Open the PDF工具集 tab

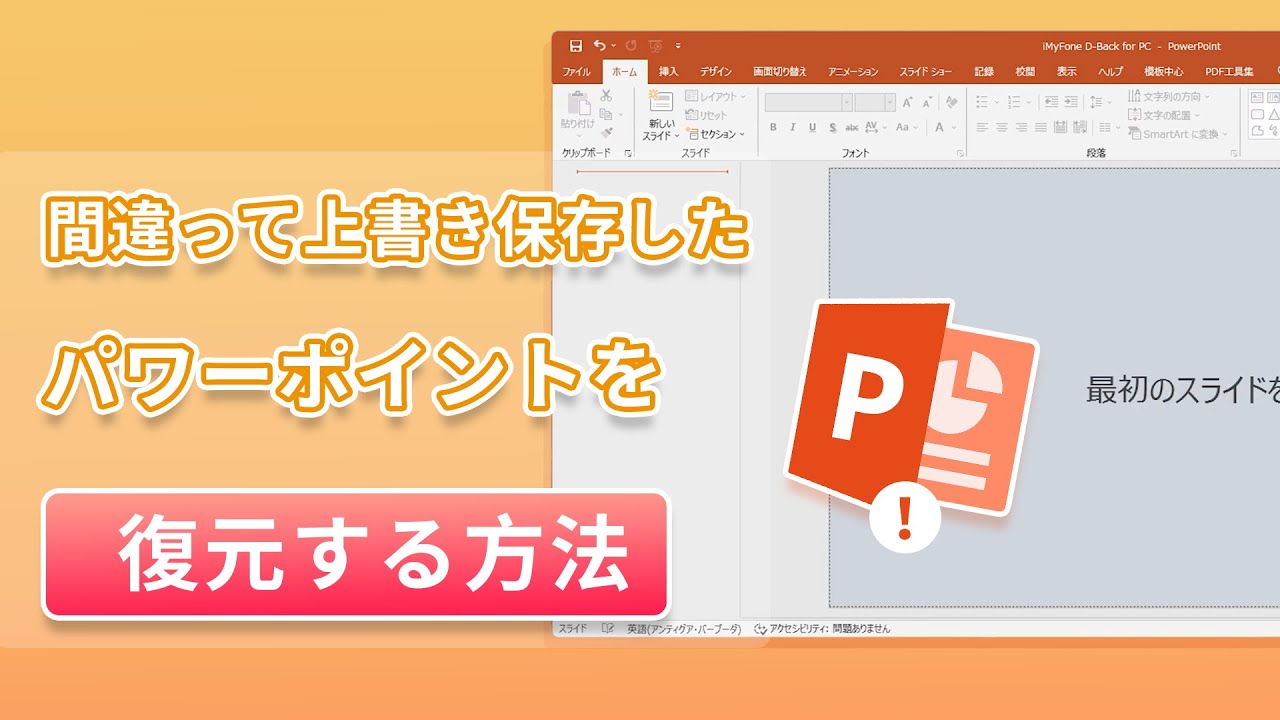[1229, 72]
